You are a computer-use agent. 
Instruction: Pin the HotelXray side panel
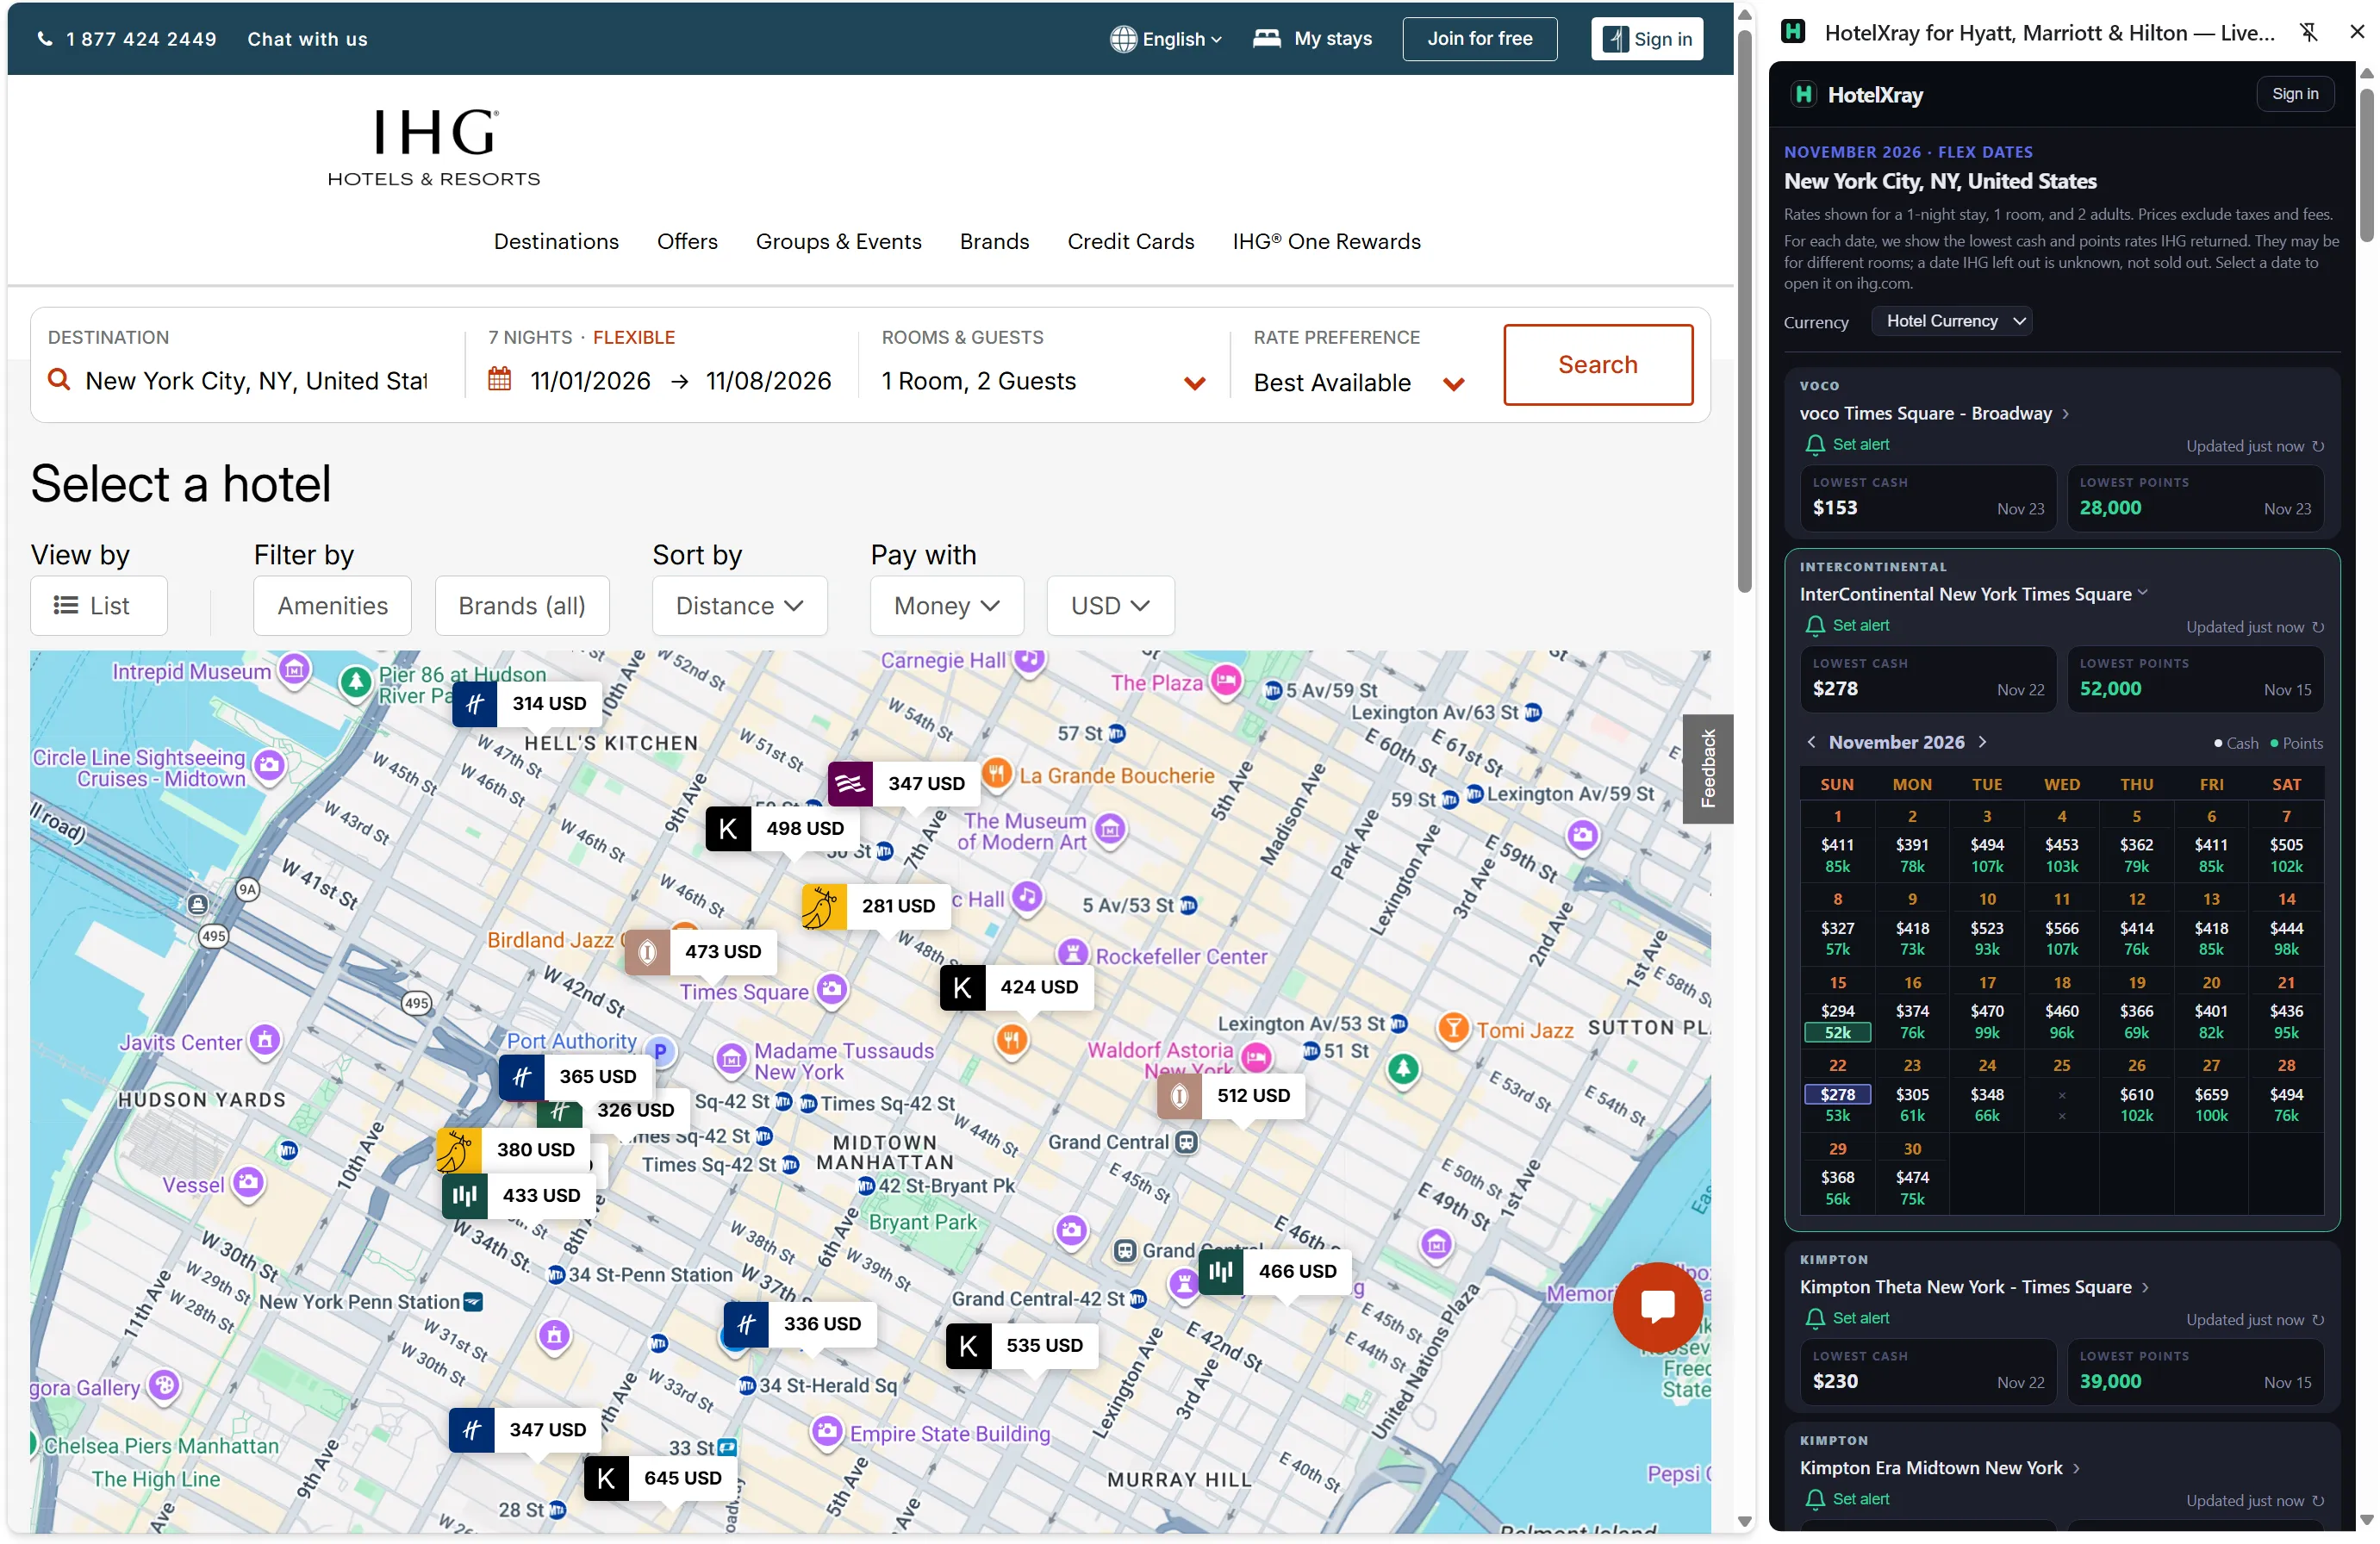tap(2309, 32)
